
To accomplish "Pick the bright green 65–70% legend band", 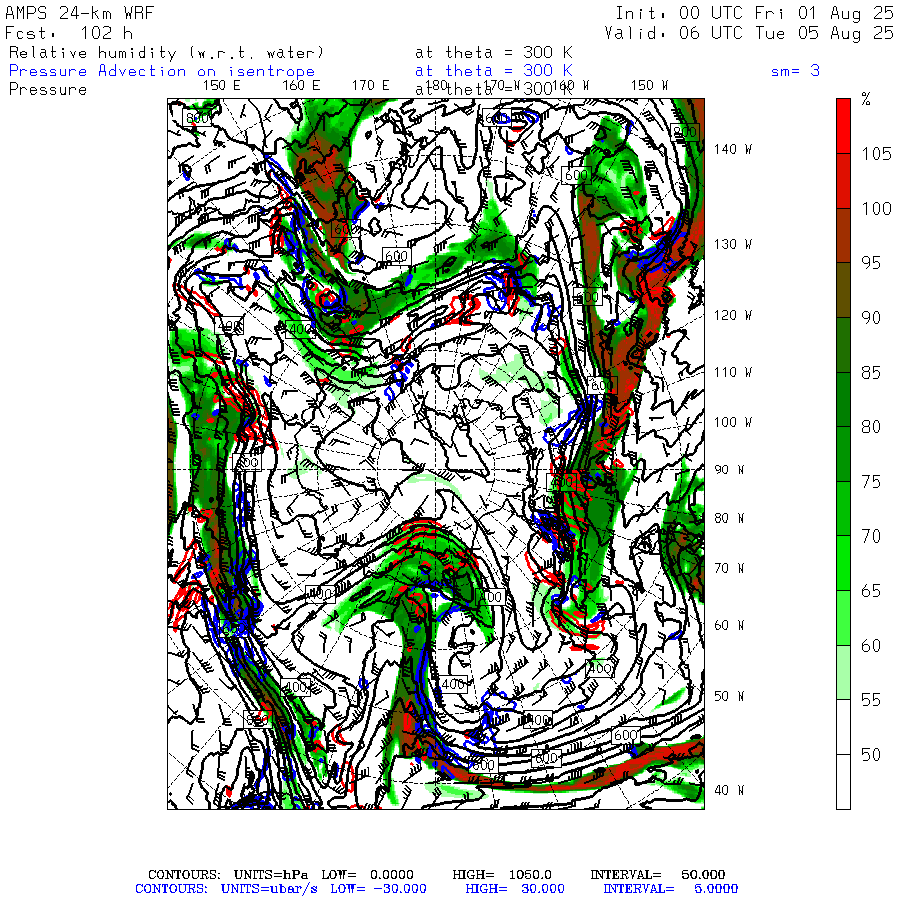I will [843, 563].
